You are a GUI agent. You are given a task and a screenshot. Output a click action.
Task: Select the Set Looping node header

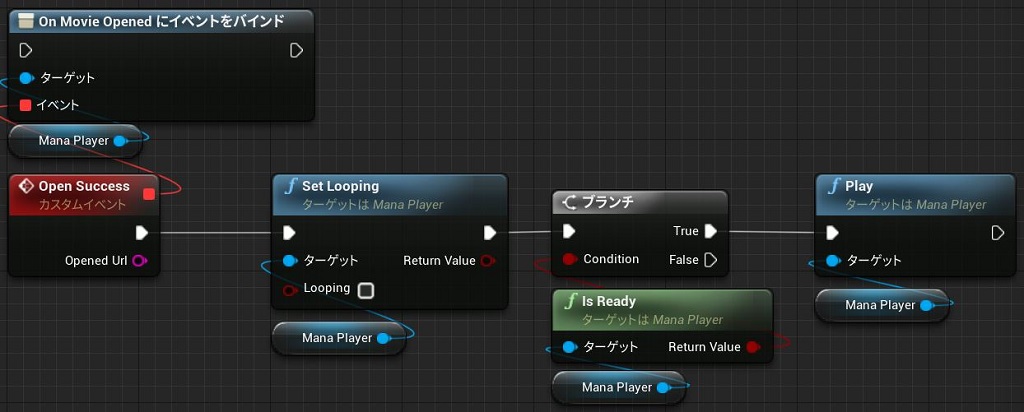(x=389, y=195)
